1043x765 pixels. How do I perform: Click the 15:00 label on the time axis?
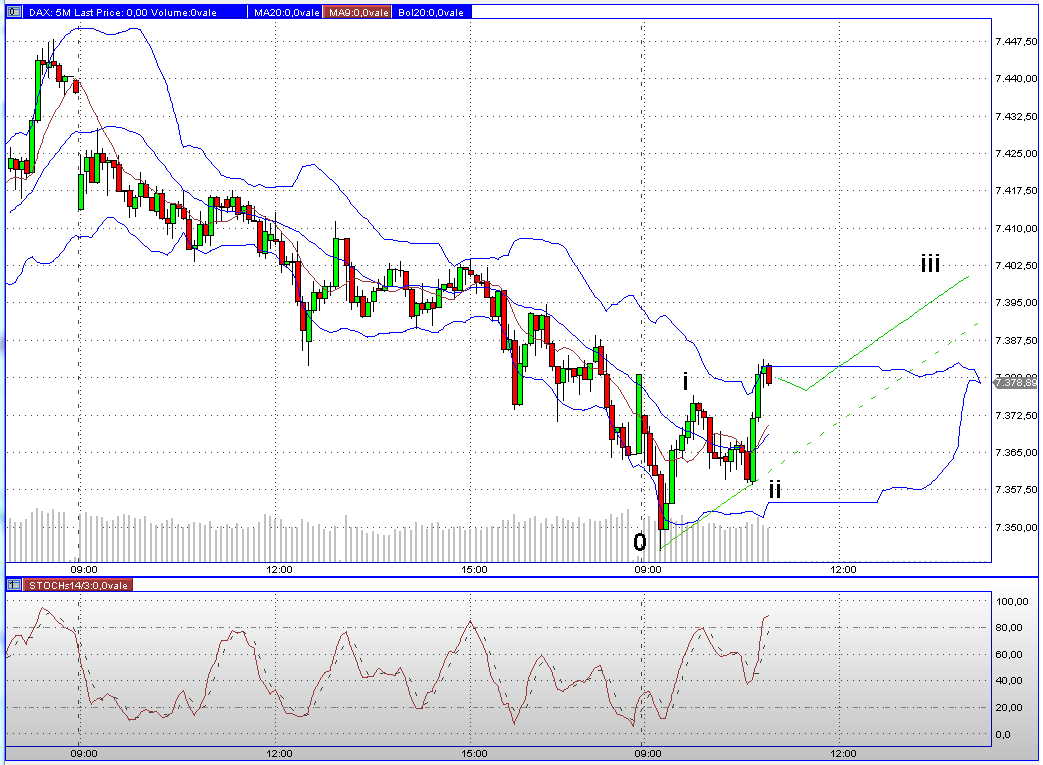pyautogui.click(x=473, y=568)
